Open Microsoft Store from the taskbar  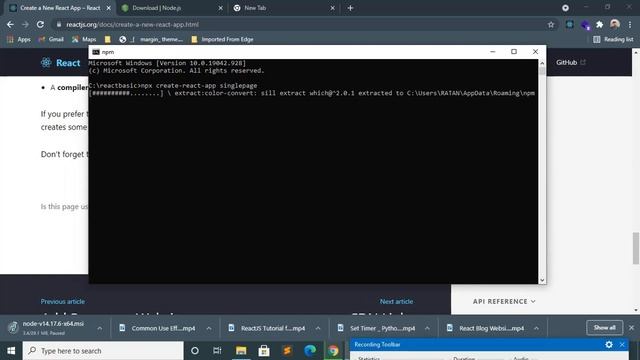(x=264, y=351)
